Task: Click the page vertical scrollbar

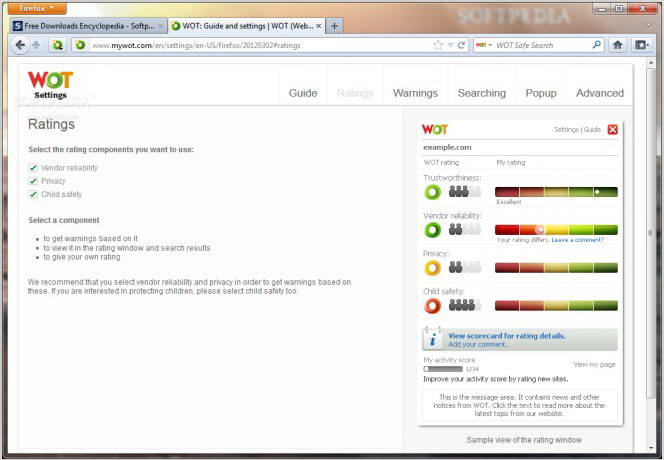Action: [651, 233]
